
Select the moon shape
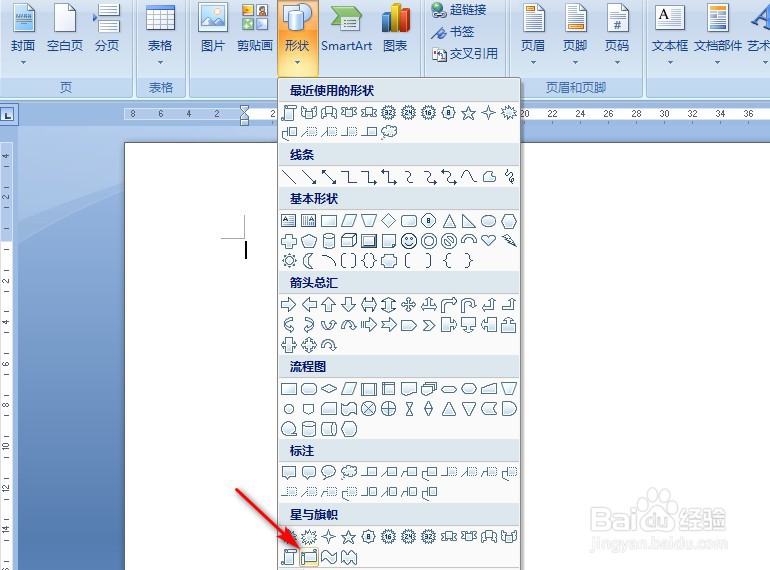pos(309,261)
